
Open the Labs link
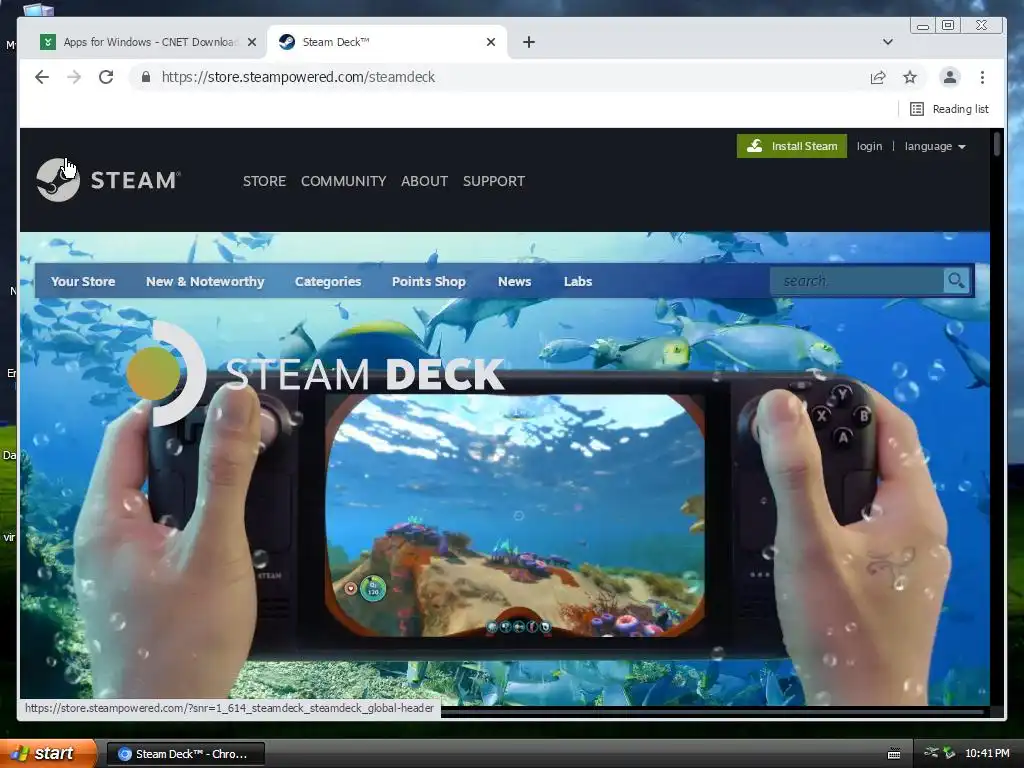(x=578, y=281)
